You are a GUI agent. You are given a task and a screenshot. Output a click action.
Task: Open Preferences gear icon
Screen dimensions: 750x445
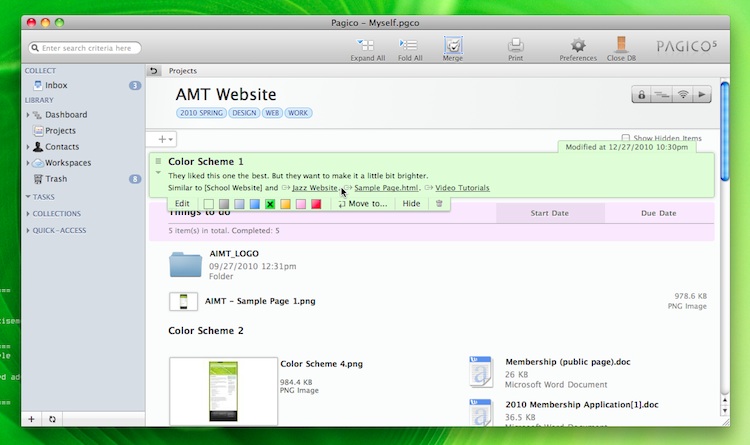[x=578, y=45]
